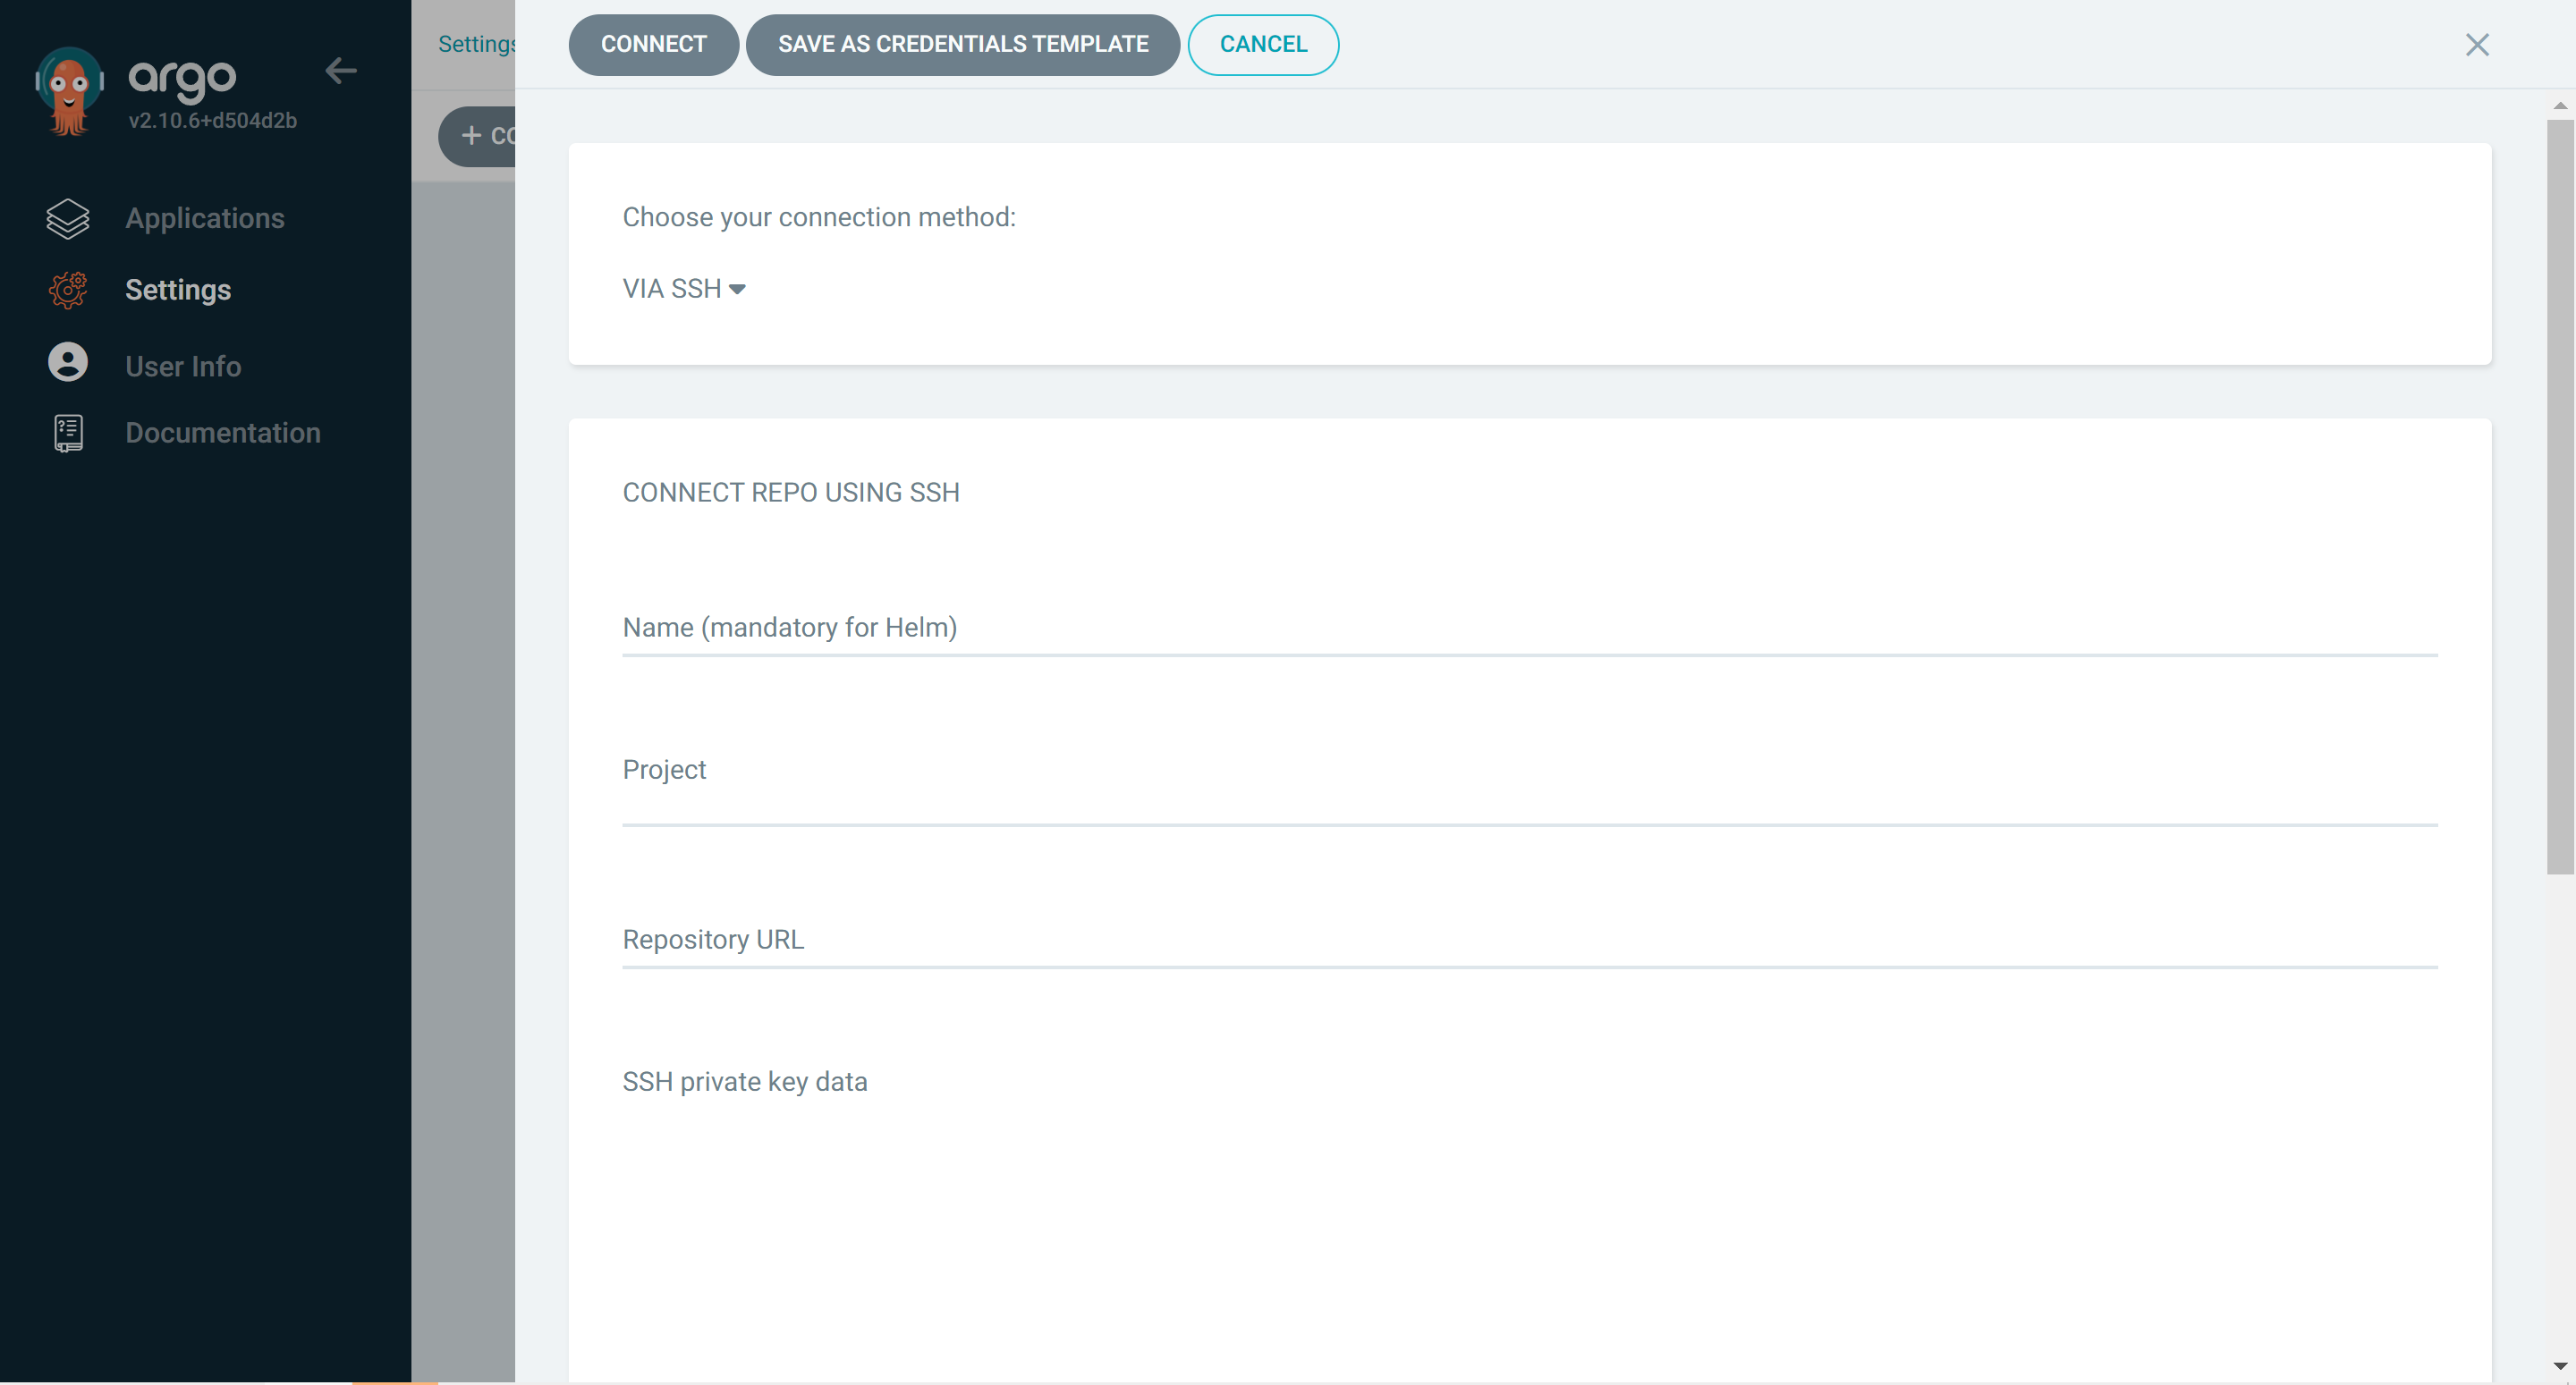The width and height of the screenshot is (2576, 1385).
Task: Click the User Info avatar icon
Action: pyautogui.click(x=68, y=363)
